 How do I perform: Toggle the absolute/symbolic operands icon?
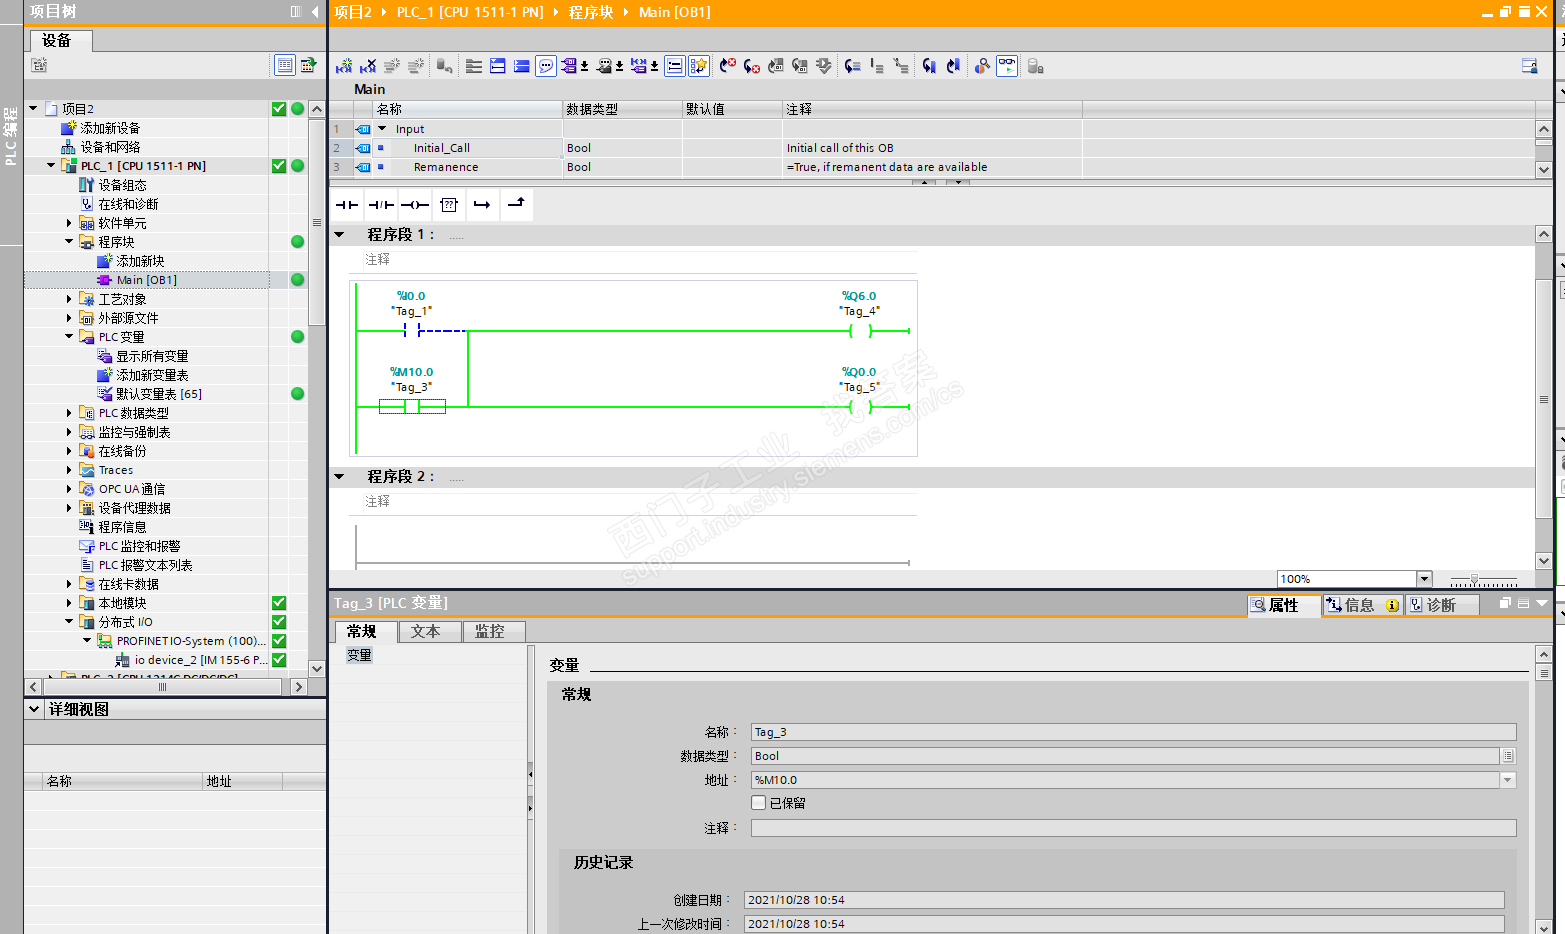(570, 66)
